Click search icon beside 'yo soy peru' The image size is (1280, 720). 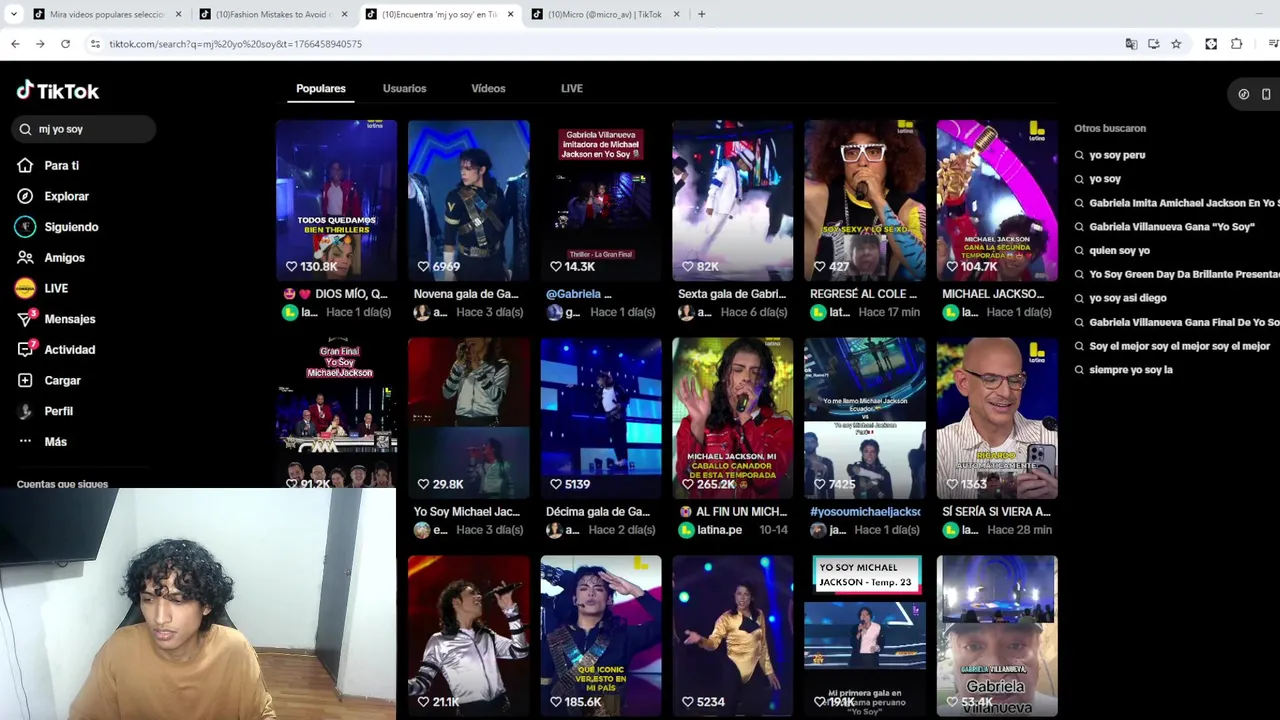pyautogui.click(x=1079, y=155)
